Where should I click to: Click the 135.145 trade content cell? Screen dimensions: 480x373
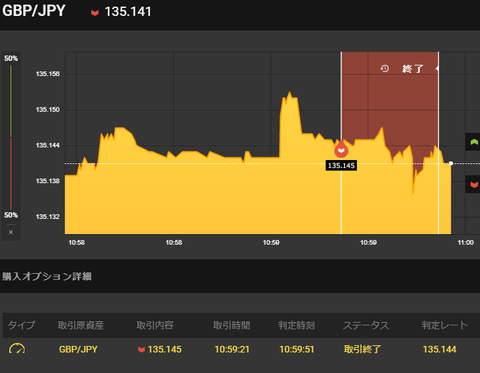[x=160, y=349]
